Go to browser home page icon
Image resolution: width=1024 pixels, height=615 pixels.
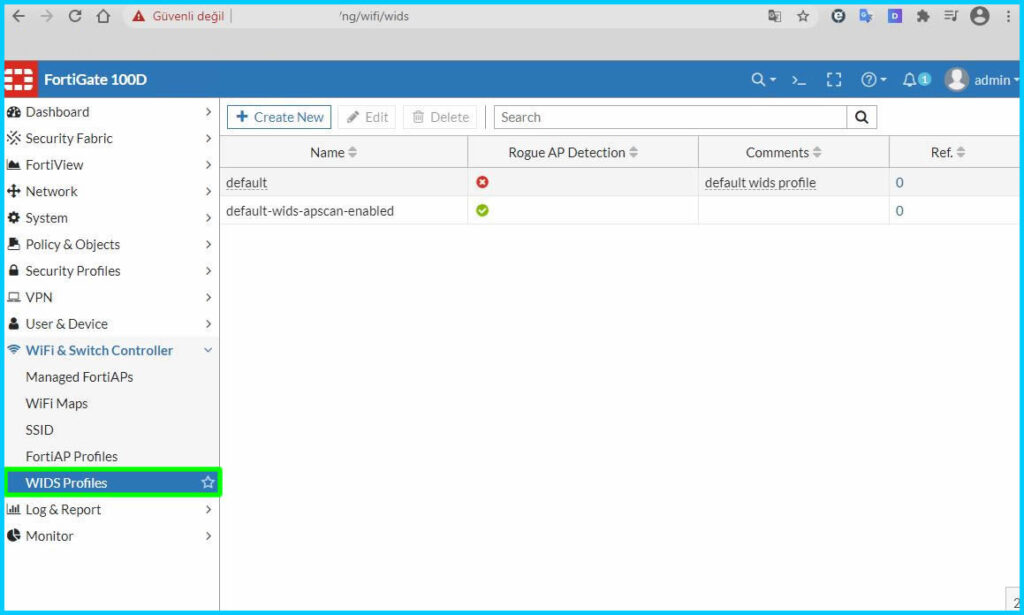click(x=103, y=16)
